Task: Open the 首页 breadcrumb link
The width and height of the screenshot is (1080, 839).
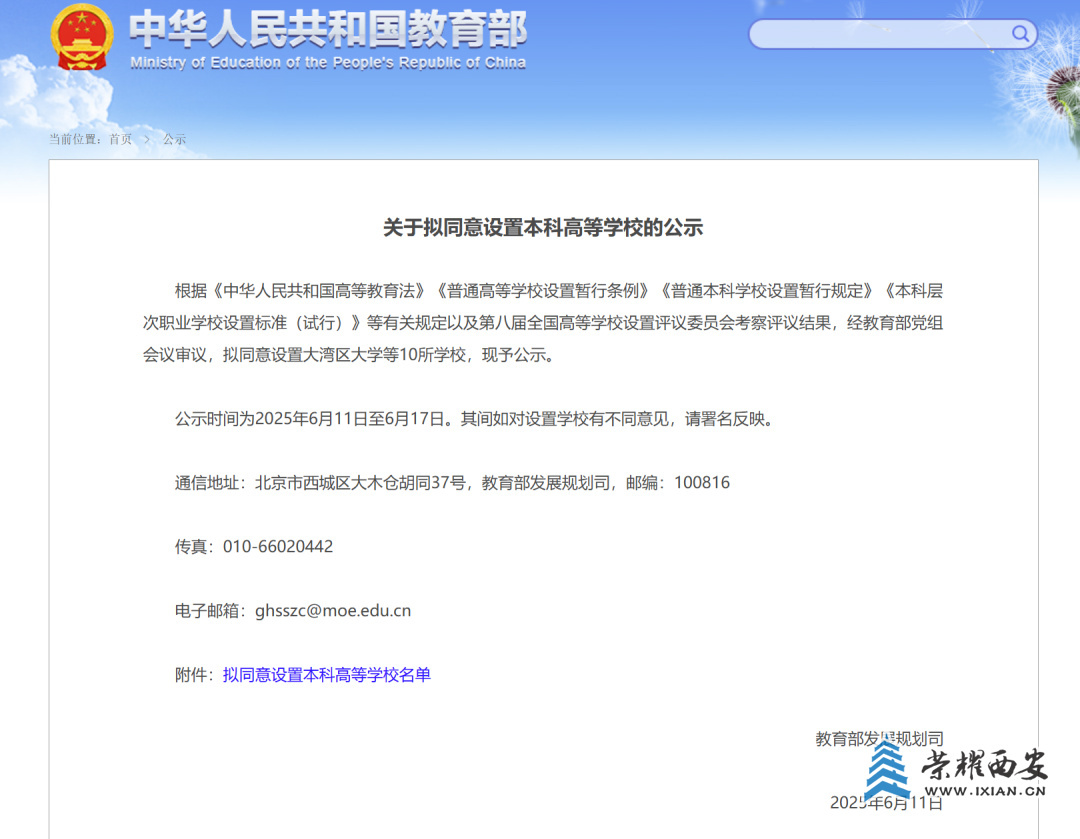Action: pos(121,139)
